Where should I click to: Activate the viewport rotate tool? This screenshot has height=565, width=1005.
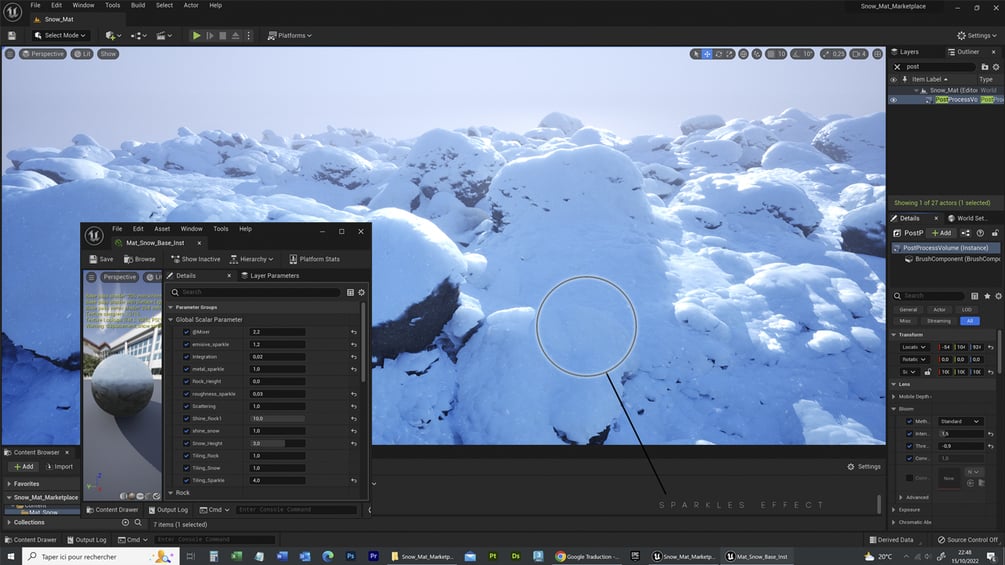click(718, 54)
